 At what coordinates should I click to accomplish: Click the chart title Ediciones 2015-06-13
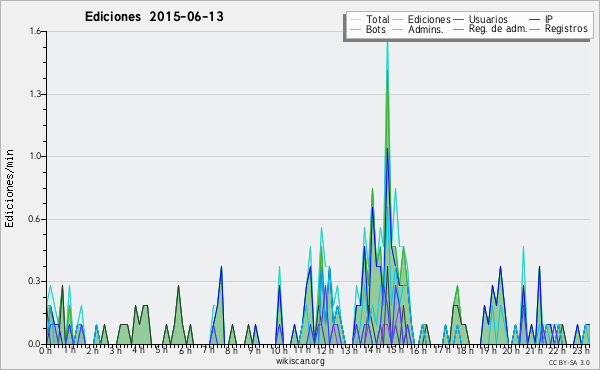tap(154, 17)
